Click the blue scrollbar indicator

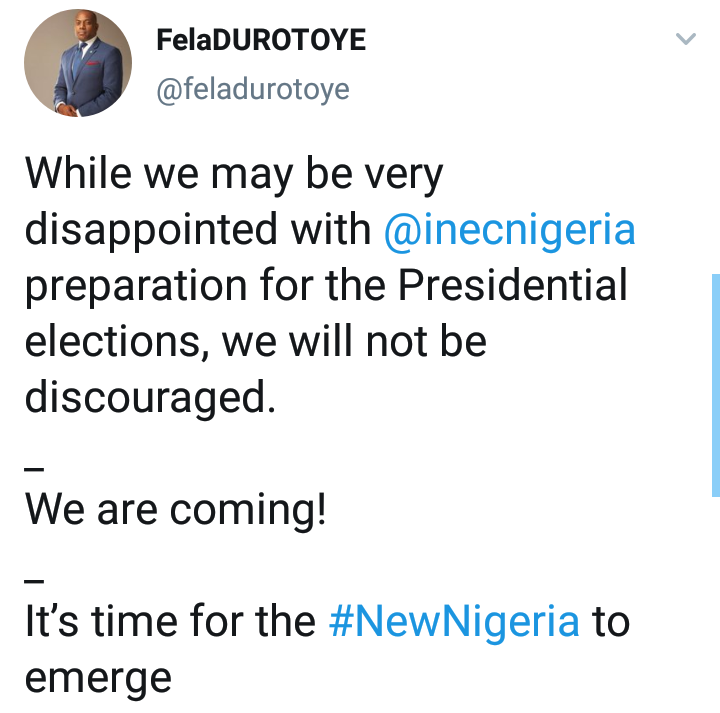(x=715, y=385)
